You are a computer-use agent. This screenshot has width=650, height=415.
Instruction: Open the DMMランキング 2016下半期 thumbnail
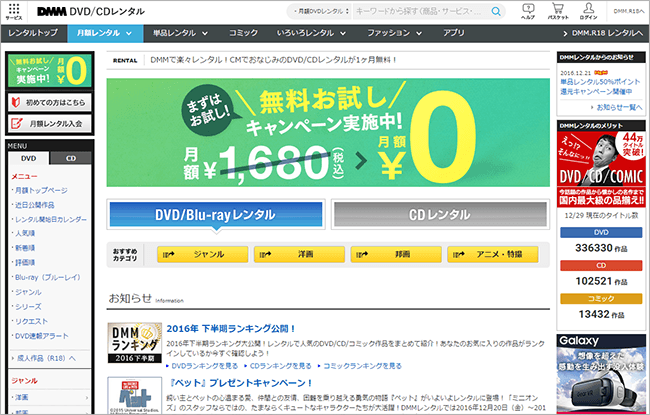tap(135, 343)
